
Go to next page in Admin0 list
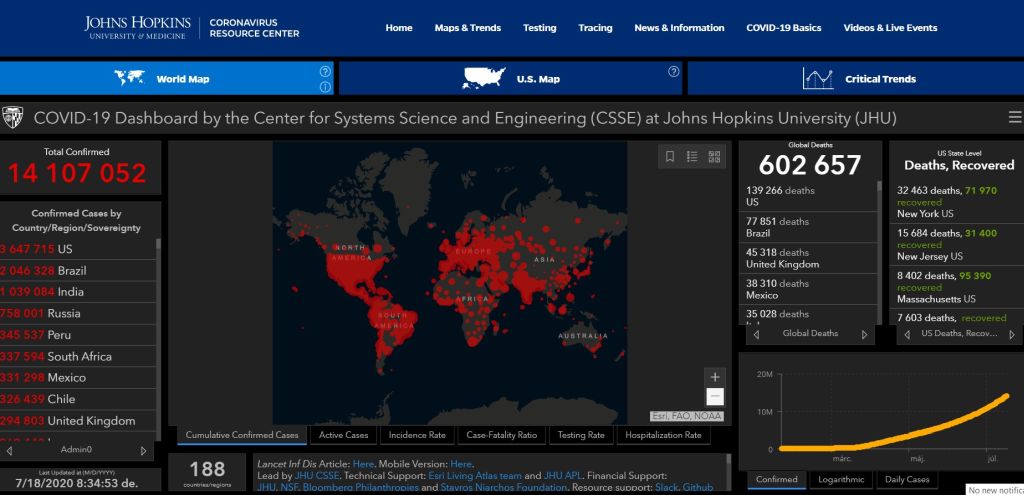[x=144, y=451]
